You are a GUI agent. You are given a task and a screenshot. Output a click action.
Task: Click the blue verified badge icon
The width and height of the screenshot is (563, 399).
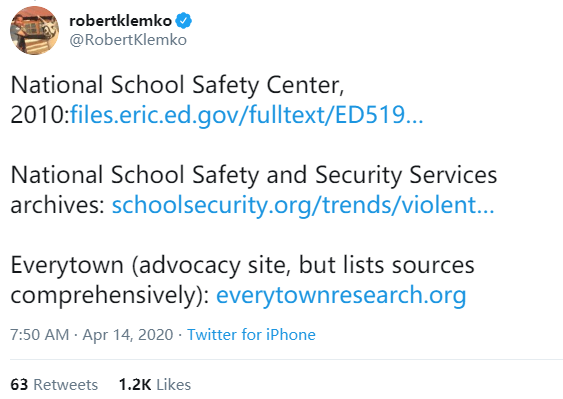183,20
